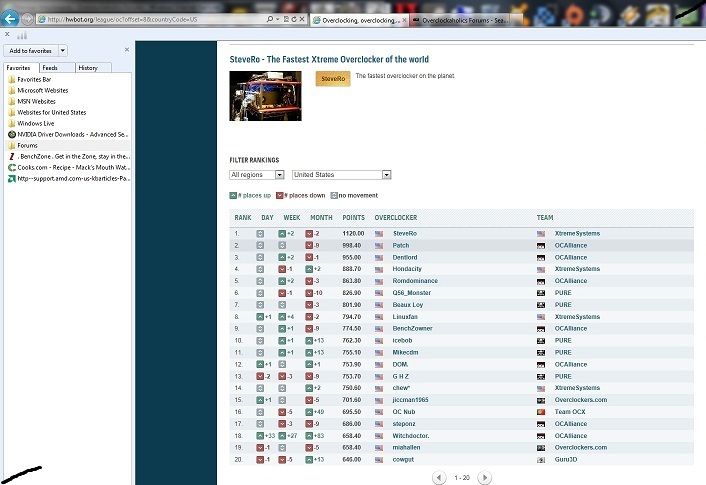Click the SteveRo rig photo thumbnail
Image resolution: width=706 pixels, height=485 pixels.
point(265,96)
